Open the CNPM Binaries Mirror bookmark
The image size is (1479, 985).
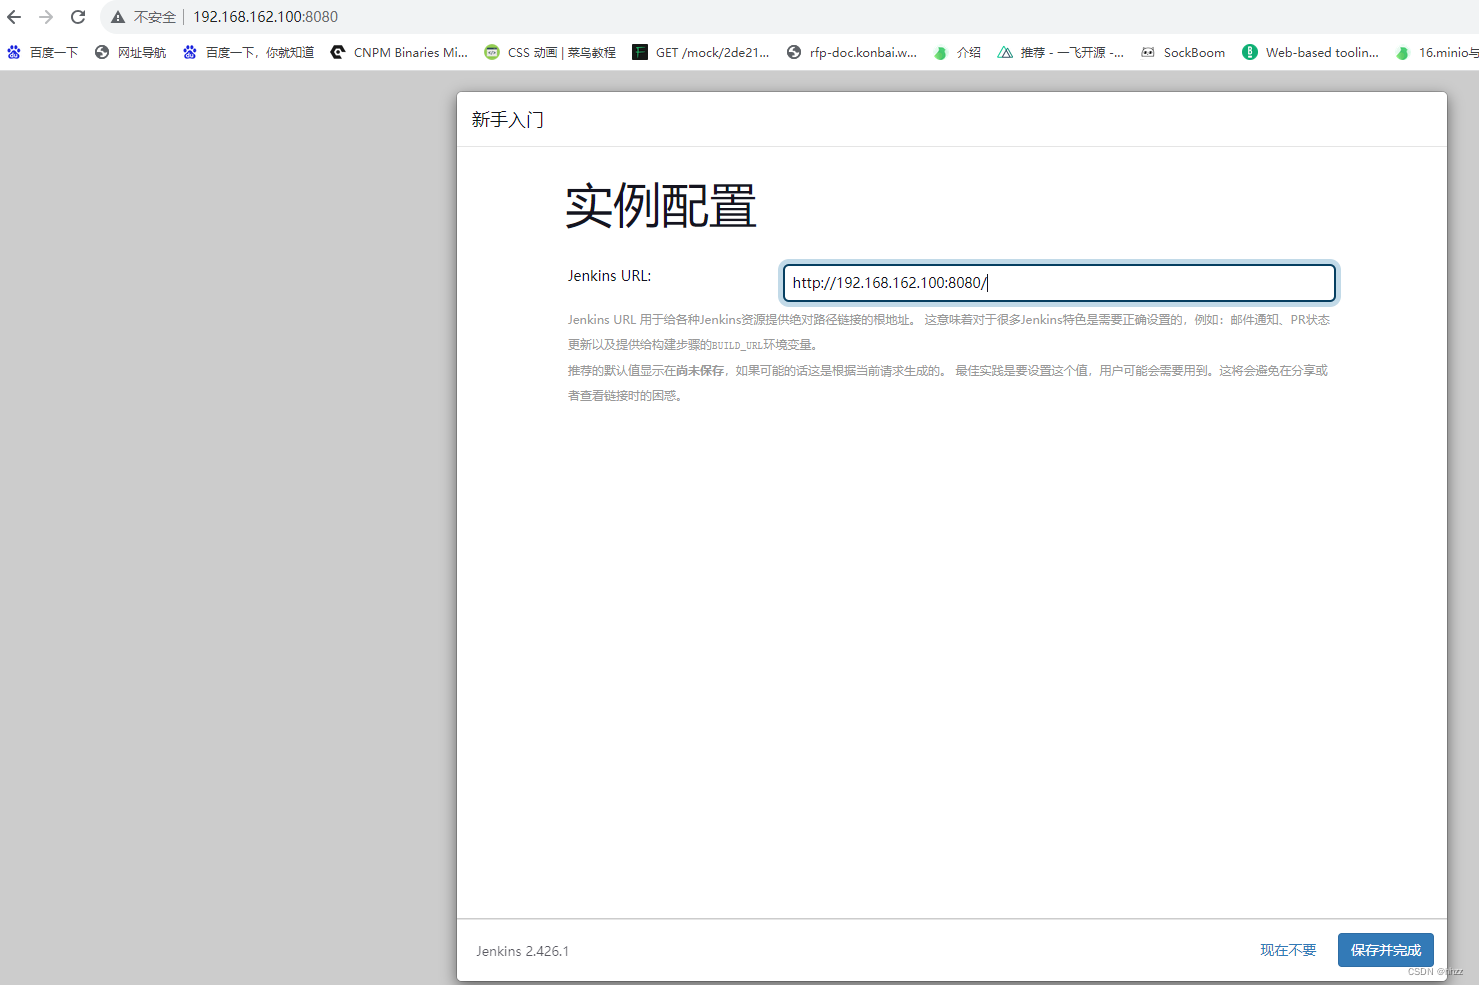[x=399, y=52]
